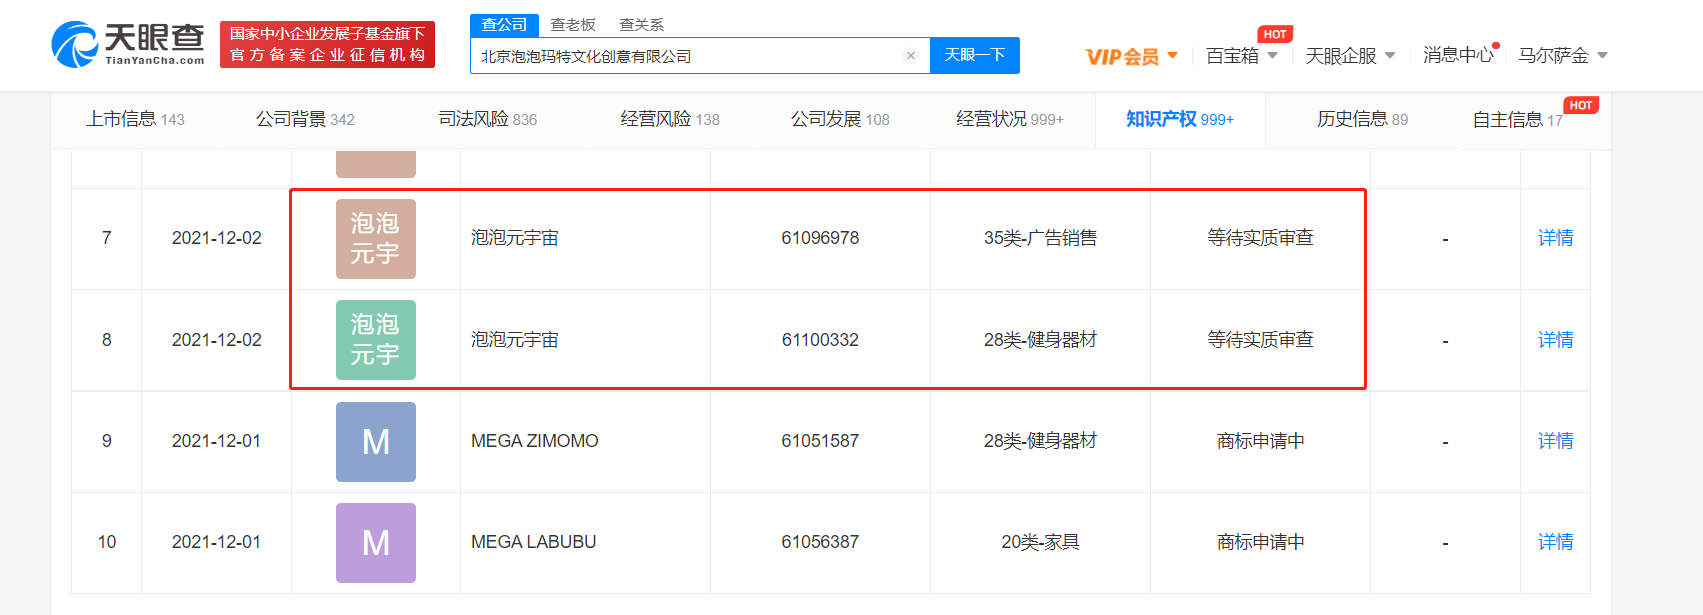Open 详情 link for registration 61096978
The width and height of the screenshot is (1703, 615).
(1555, 238)
